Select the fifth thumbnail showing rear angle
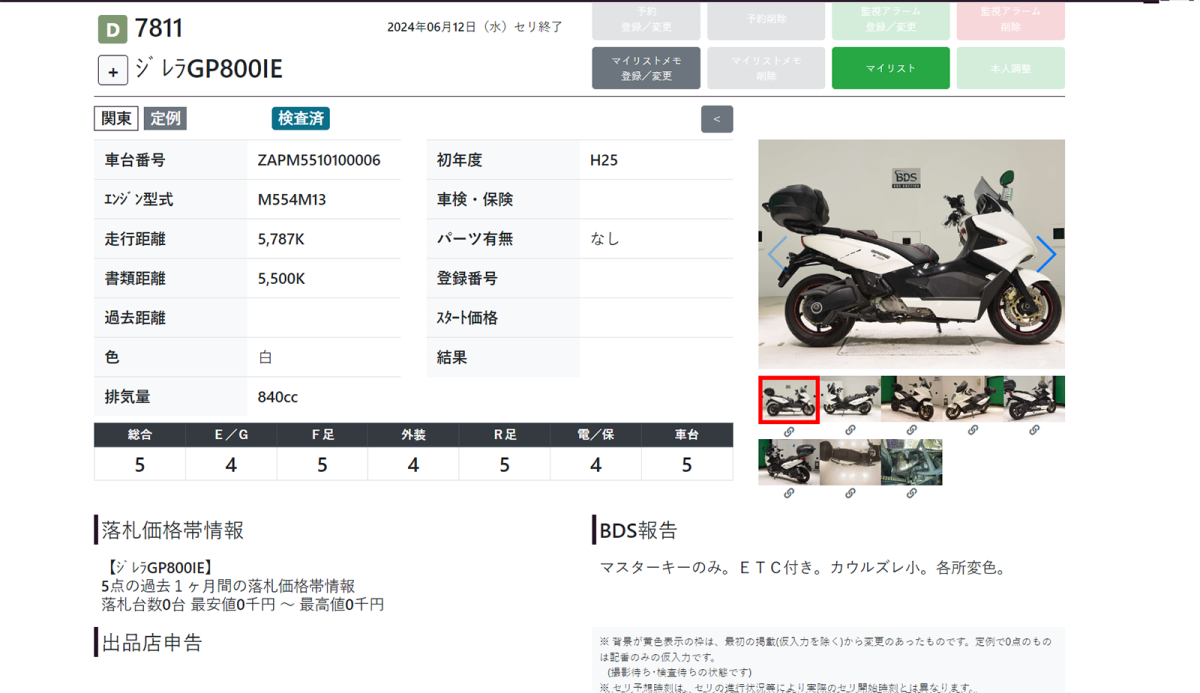Screen dimensions: 1200x693 point(1034,399)
